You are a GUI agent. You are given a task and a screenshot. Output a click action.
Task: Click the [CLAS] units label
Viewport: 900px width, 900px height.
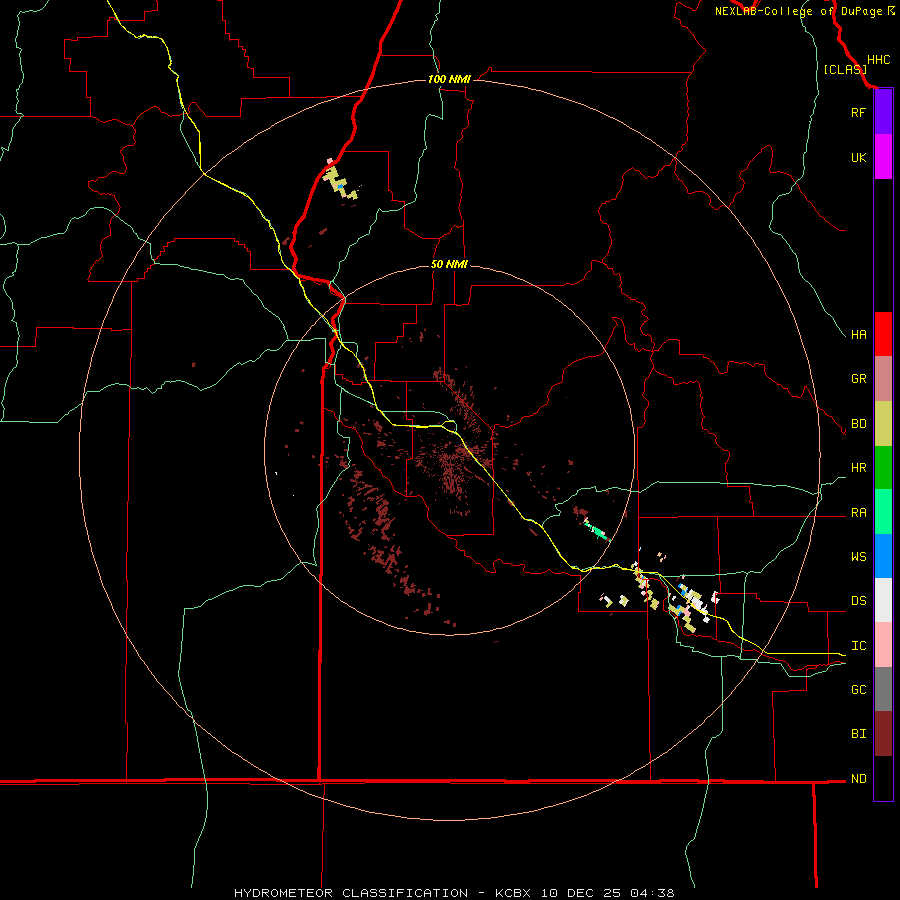coord(845,69)
